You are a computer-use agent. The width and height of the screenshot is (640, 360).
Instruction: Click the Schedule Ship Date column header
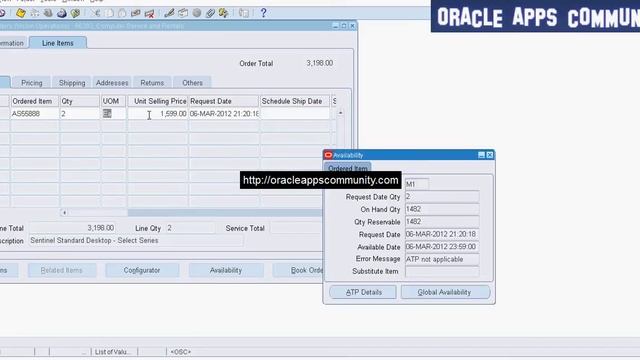295,101
